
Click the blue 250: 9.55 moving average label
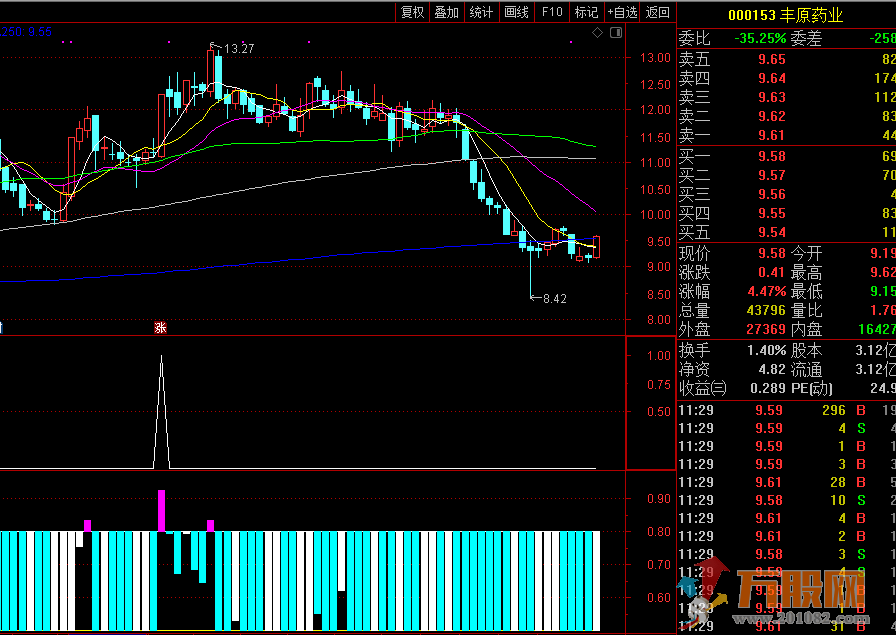(26, 32)
